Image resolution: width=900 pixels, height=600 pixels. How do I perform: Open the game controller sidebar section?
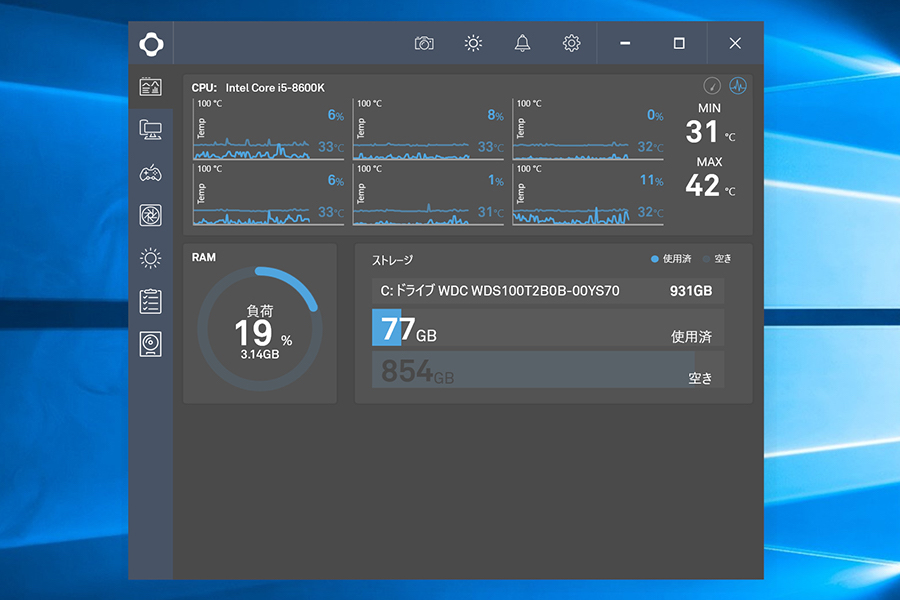tap(150, 173)
